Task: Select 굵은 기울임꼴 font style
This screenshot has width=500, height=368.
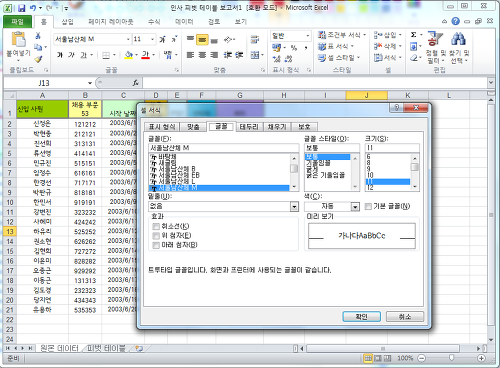Action: pyautogui.click(x=325, y=175)
